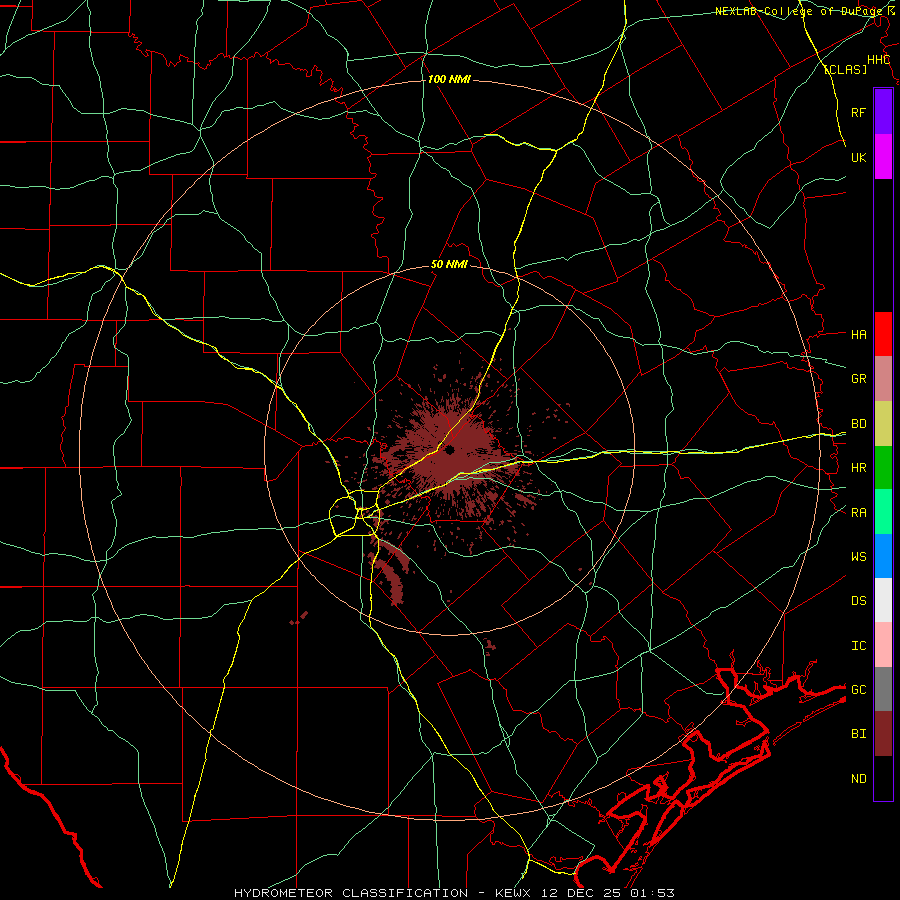This screenshot has width=900, height=900.
Task: Click the "WS" legend label
Action: coord(859,556)
